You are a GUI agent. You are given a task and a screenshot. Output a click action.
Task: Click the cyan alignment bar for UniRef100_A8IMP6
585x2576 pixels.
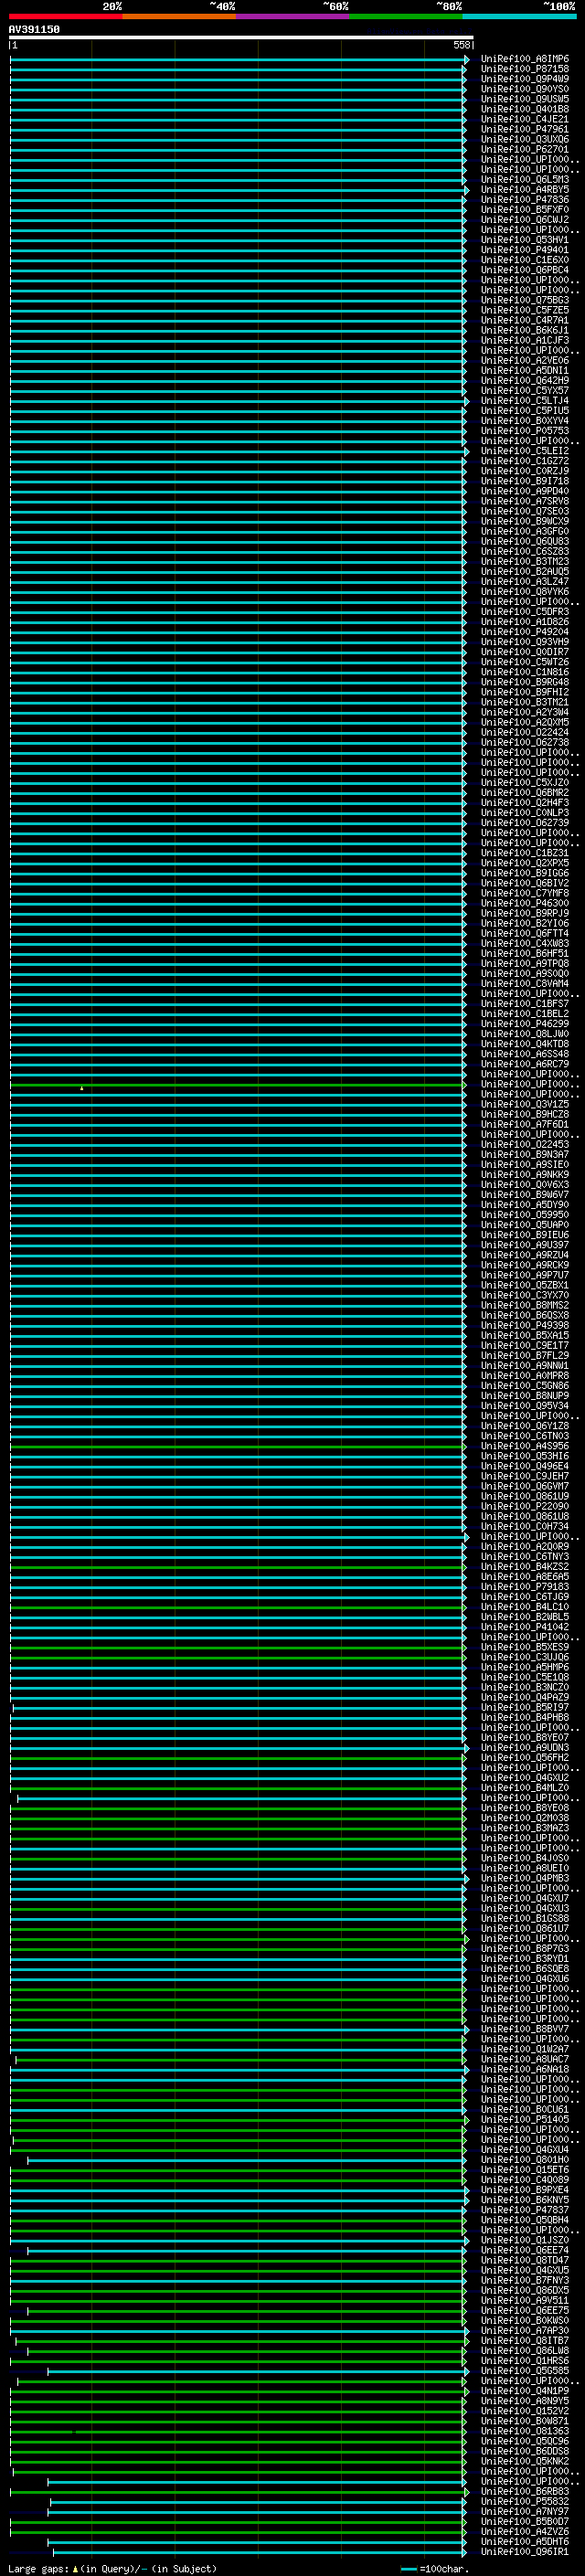pos(238,60)
